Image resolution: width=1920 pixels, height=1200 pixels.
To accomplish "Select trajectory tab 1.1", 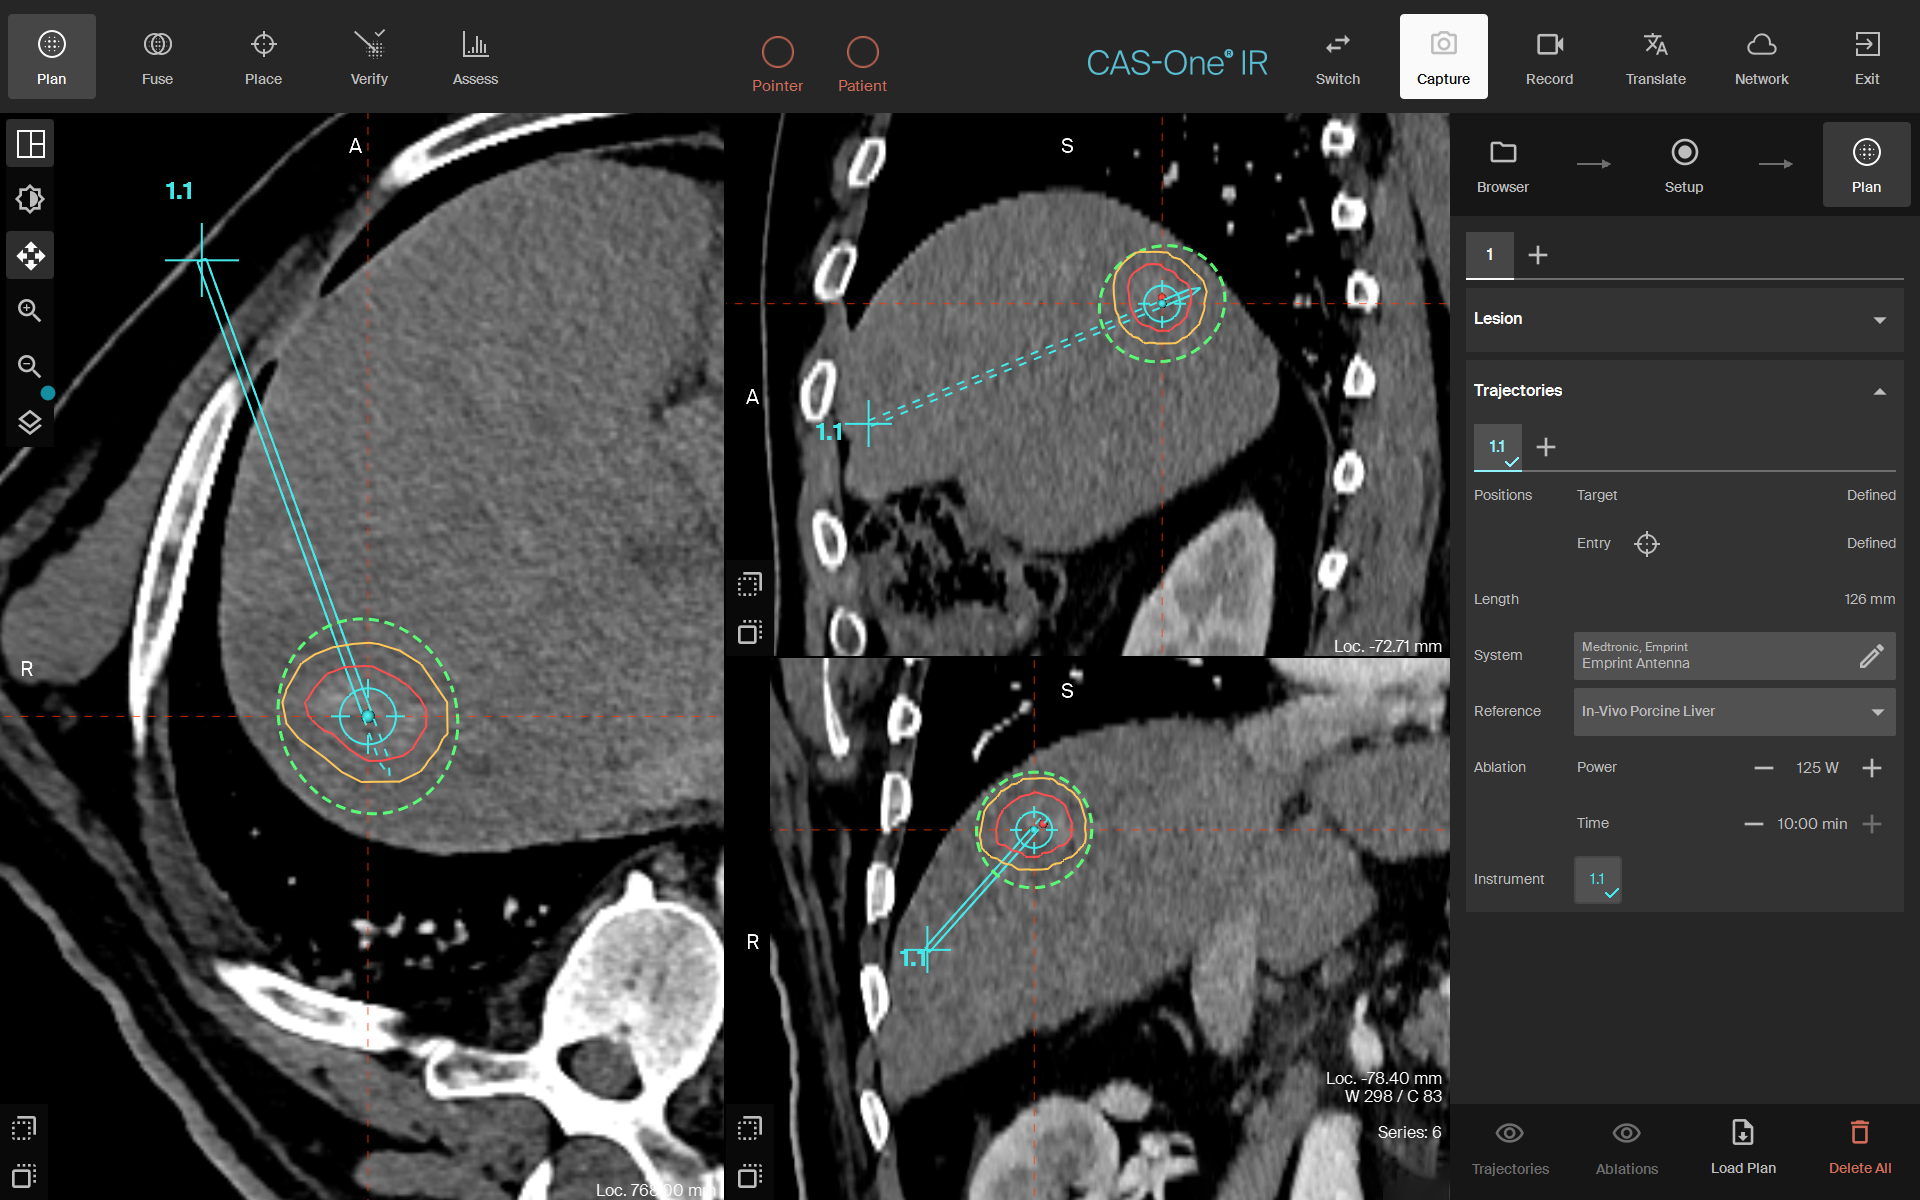I will click(1498, 447).
